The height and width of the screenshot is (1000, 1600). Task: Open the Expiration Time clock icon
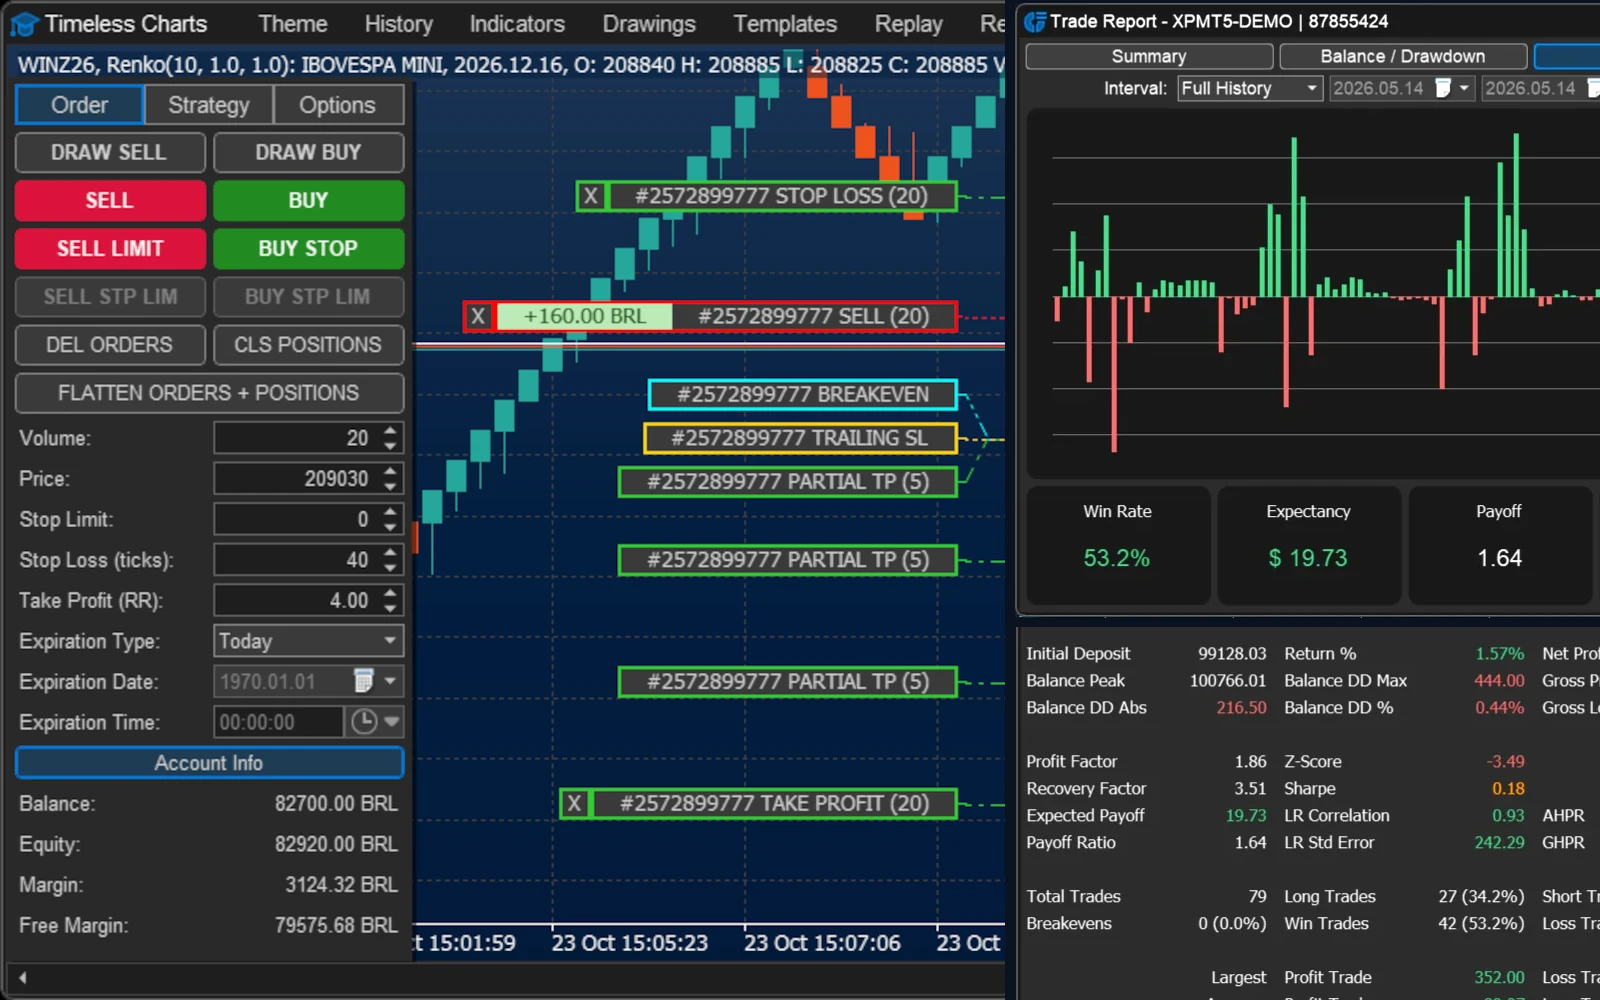pyautogui.click(x=364, y=721)
